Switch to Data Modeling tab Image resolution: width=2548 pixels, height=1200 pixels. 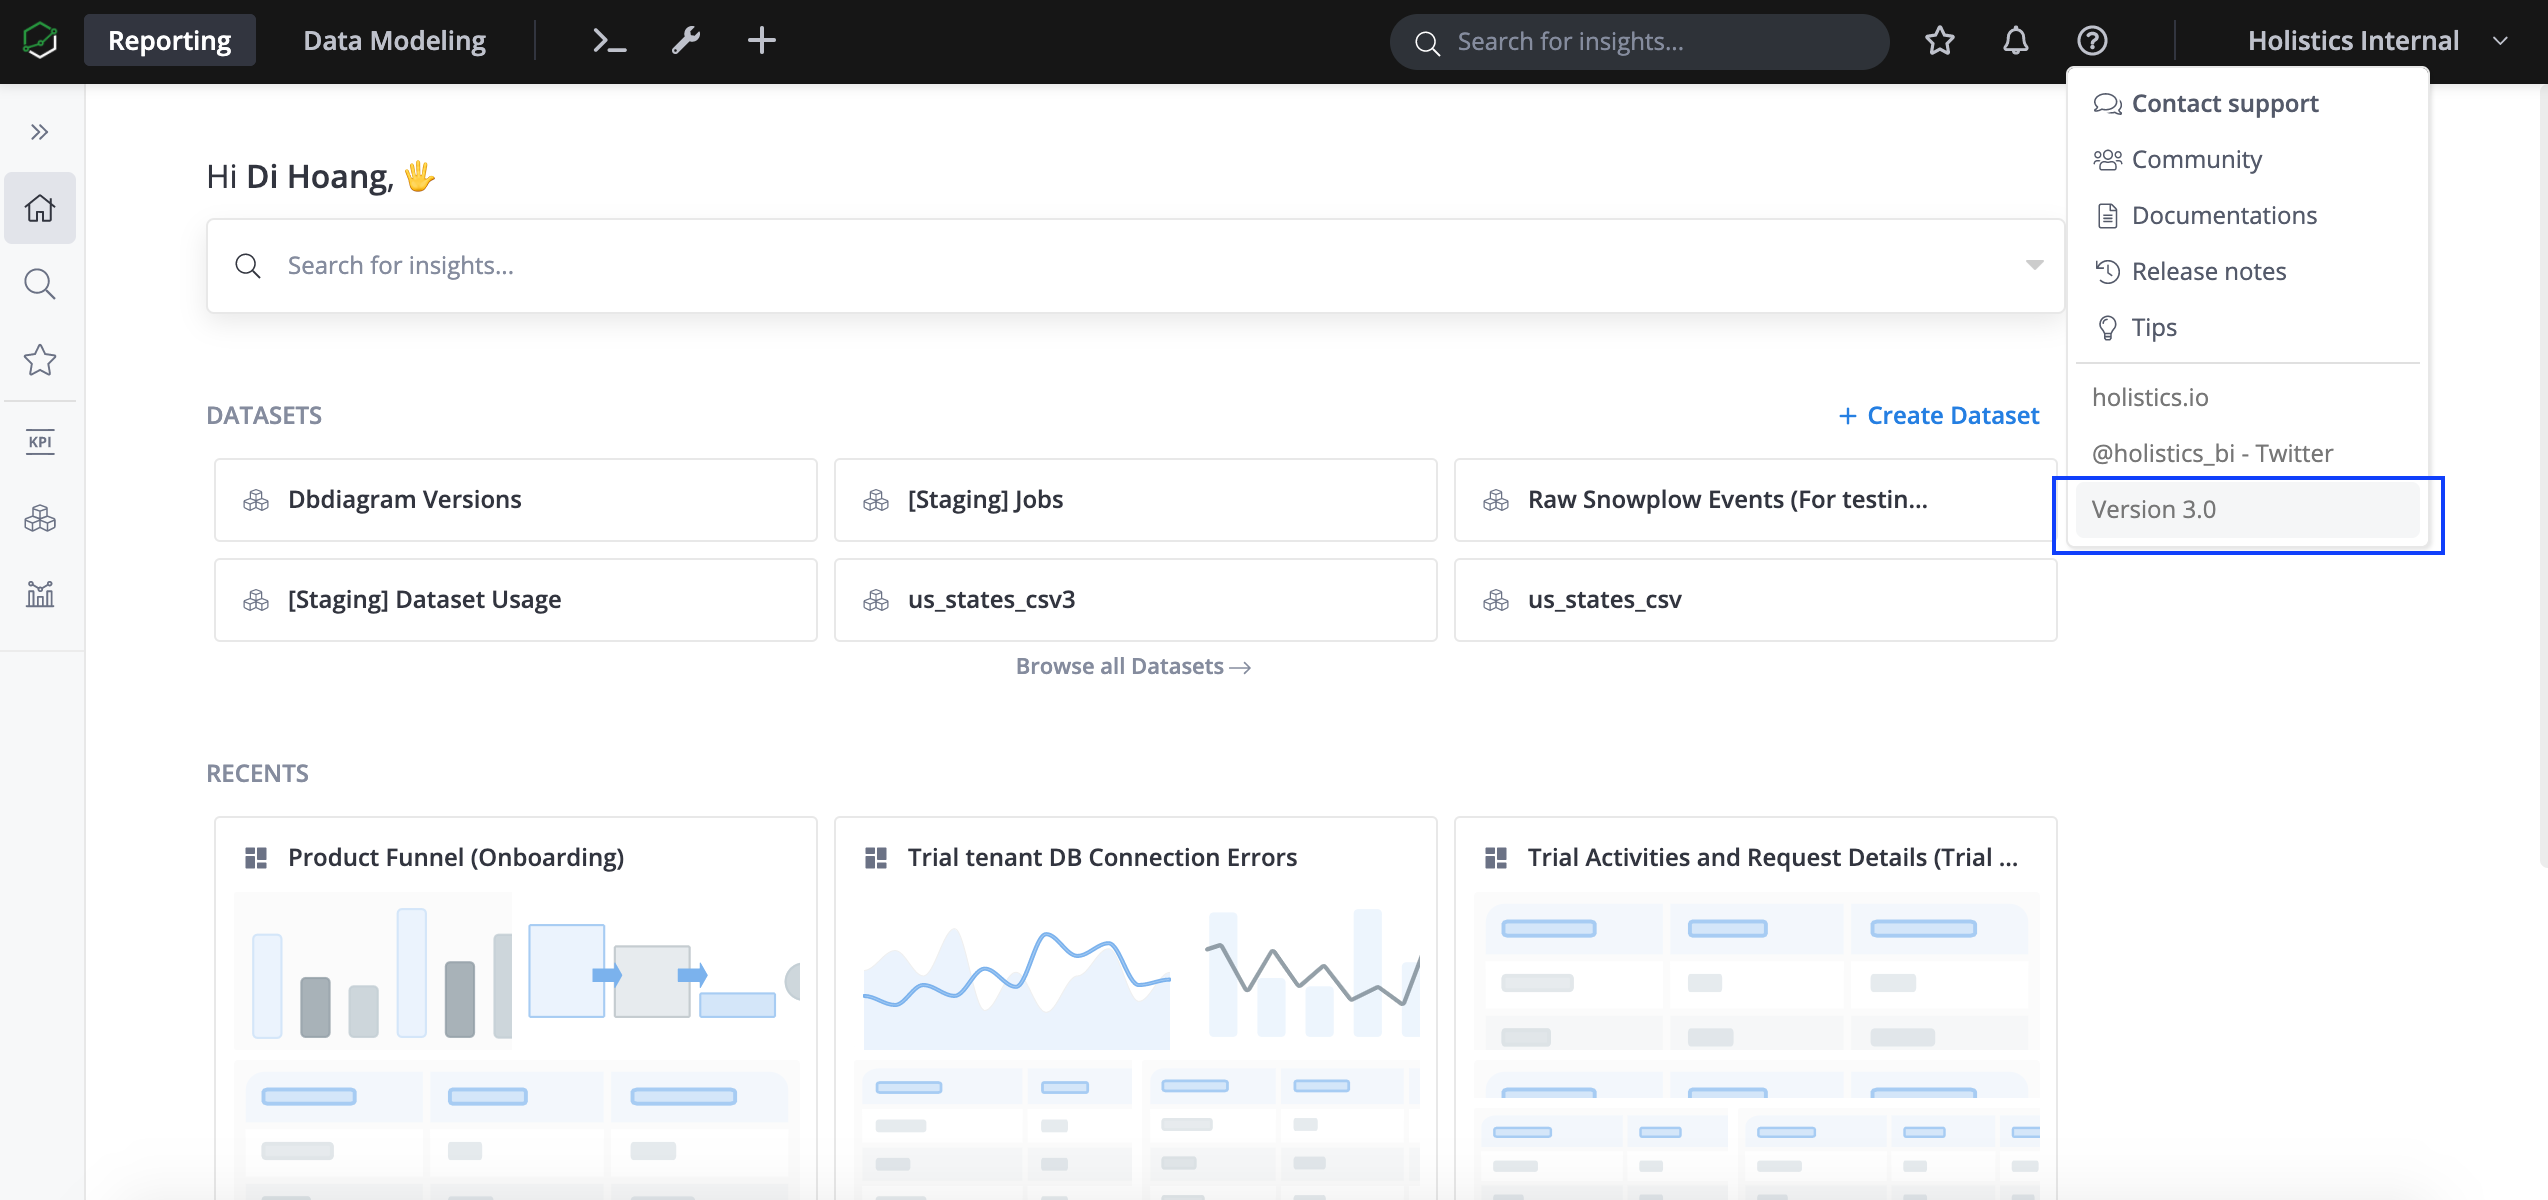coord(395,40)
